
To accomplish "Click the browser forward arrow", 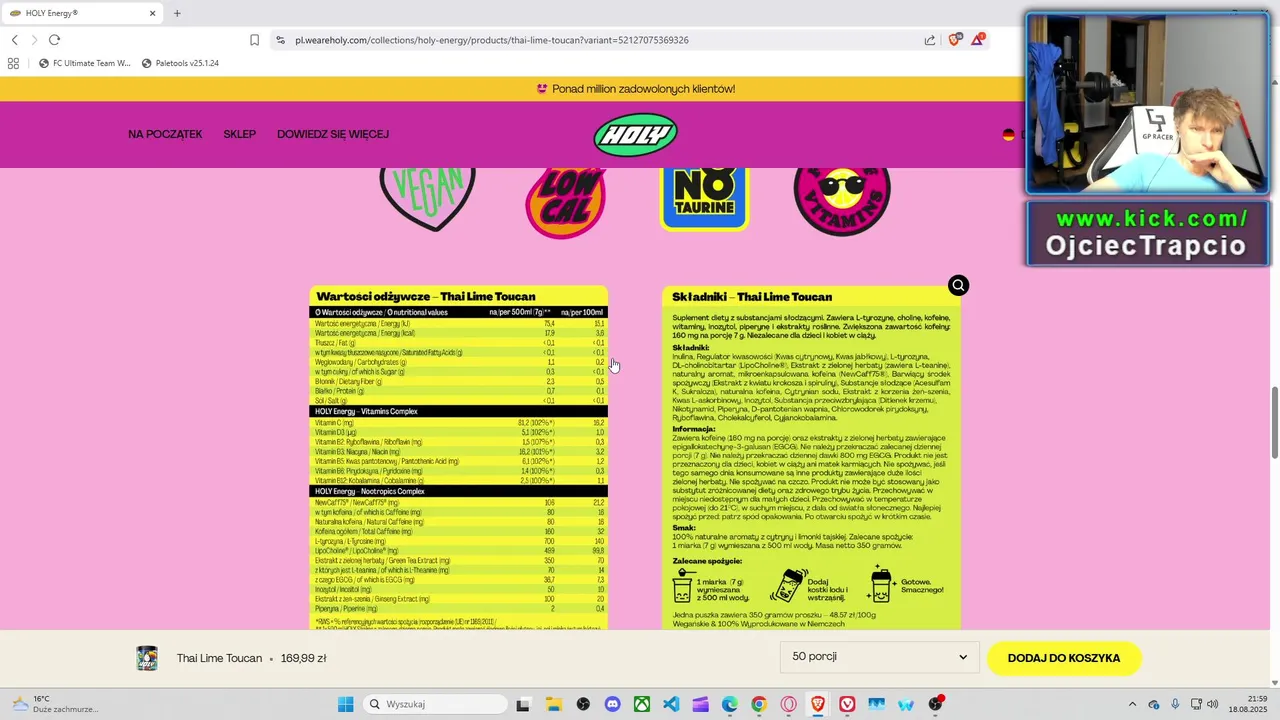I will pyautogui.click(x=34, y=40).
